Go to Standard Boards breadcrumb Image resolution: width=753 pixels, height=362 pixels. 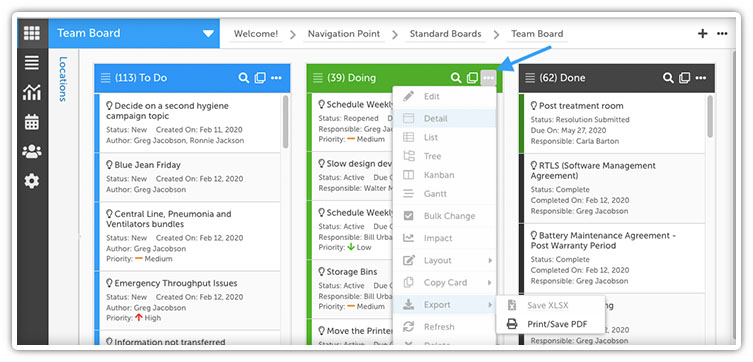(445, 34)
